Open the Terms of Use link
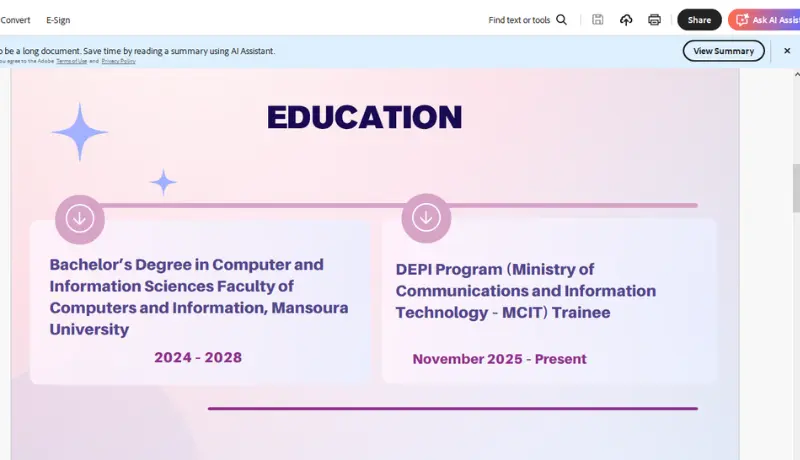This screenshot has width=800, height=460. click(71, 61)
